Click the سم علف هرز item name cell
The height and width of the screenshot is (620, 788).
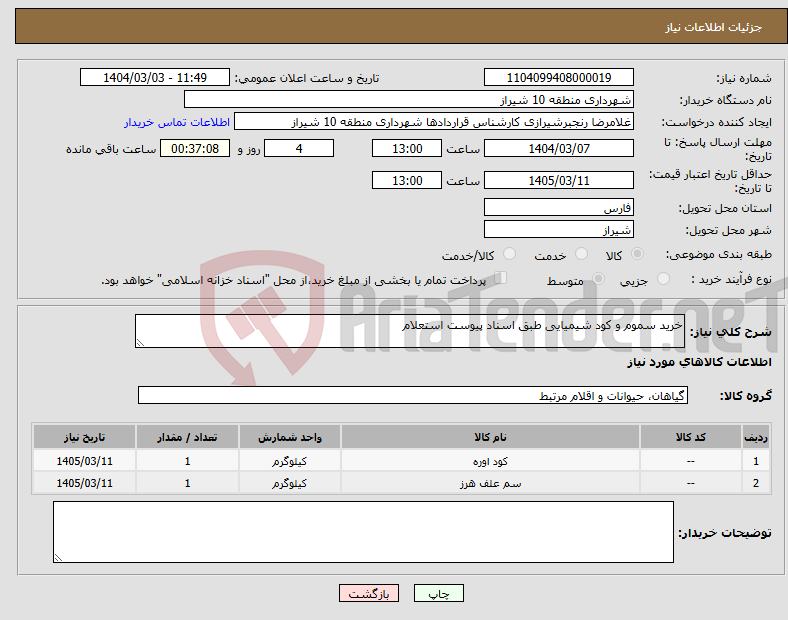click(x=490, y=483)
